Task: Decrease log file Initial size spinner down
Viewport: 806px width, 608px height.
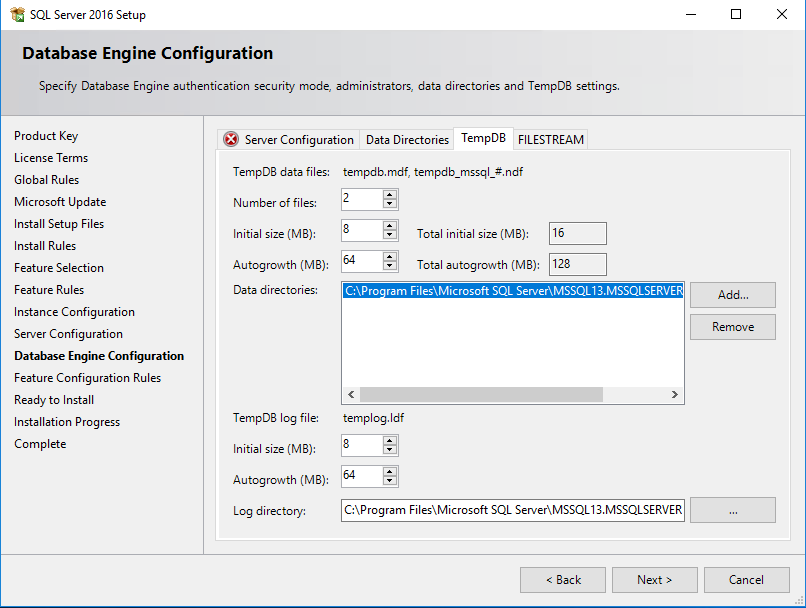Action: (x=390, y=450)
